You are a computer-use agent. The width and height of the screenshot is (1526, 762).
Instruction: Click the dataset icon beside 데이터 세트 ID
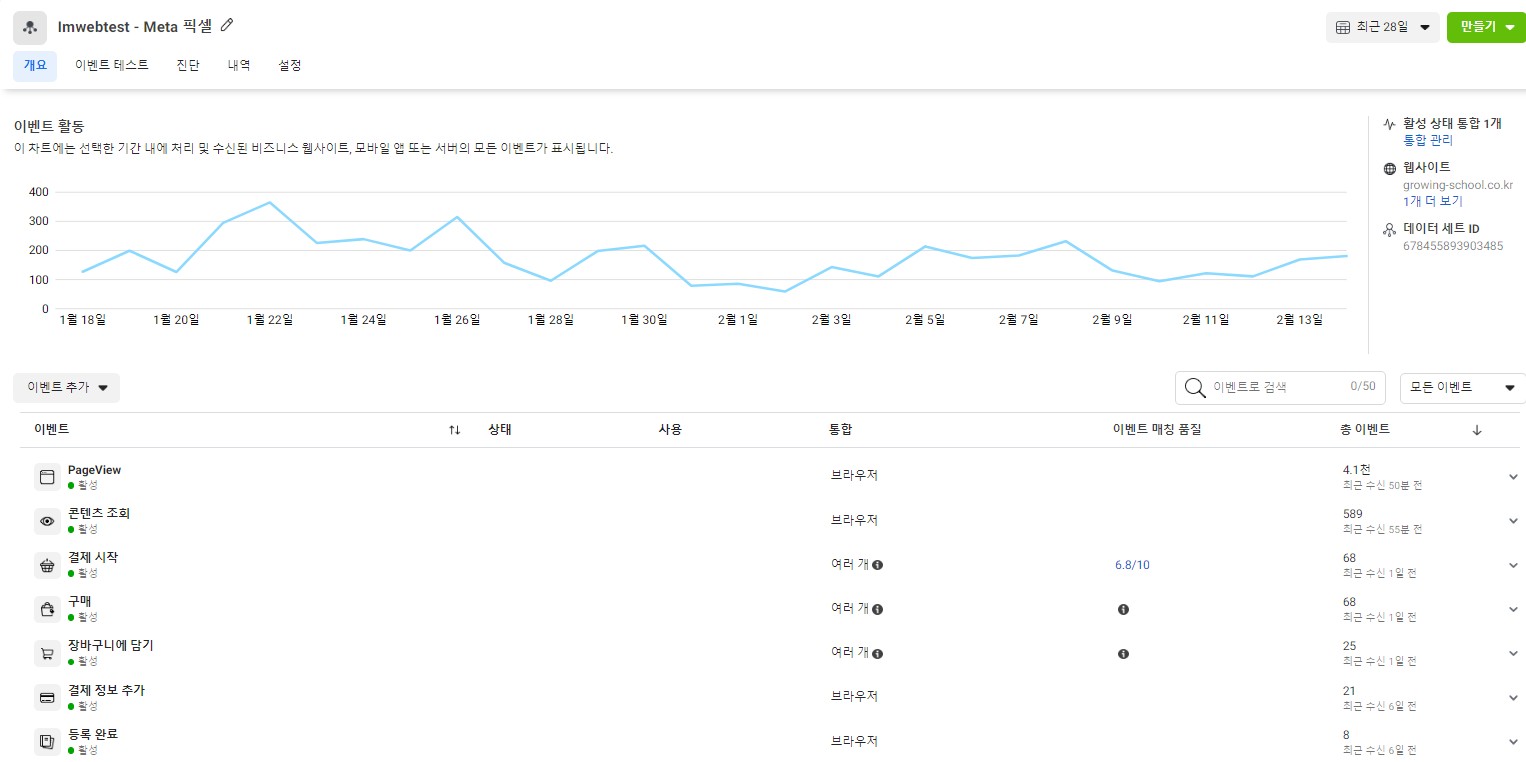pos(1389,230)
